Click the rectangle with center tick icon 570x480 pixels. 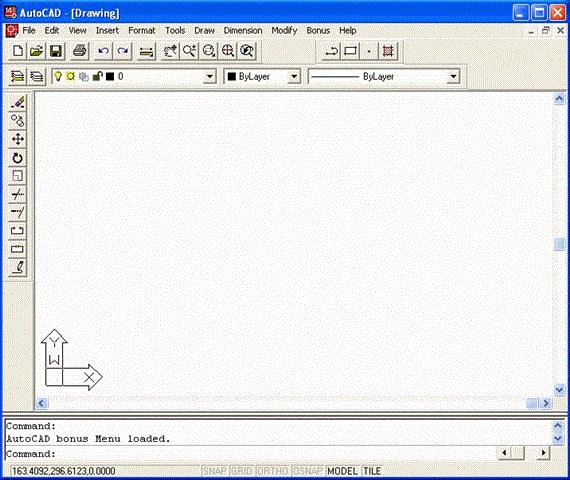17,249
